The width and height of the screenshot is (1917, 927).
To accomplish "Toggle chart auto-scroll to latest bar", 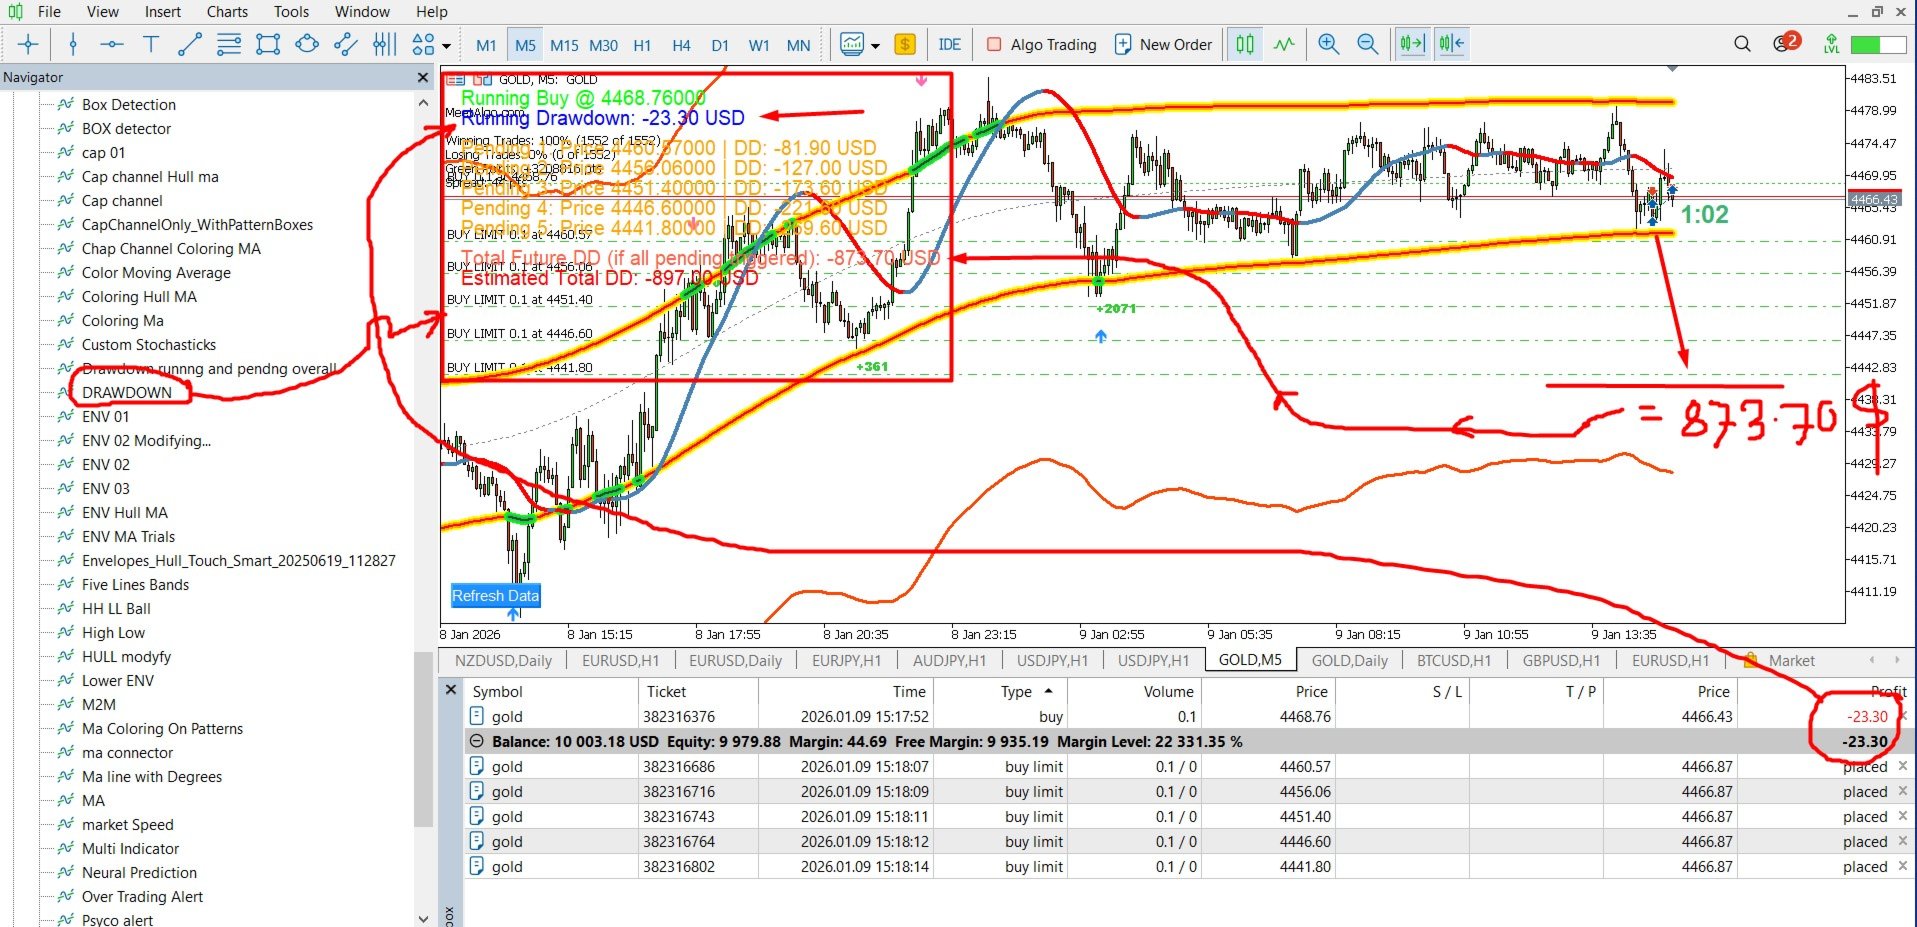I will [1412, 44].
